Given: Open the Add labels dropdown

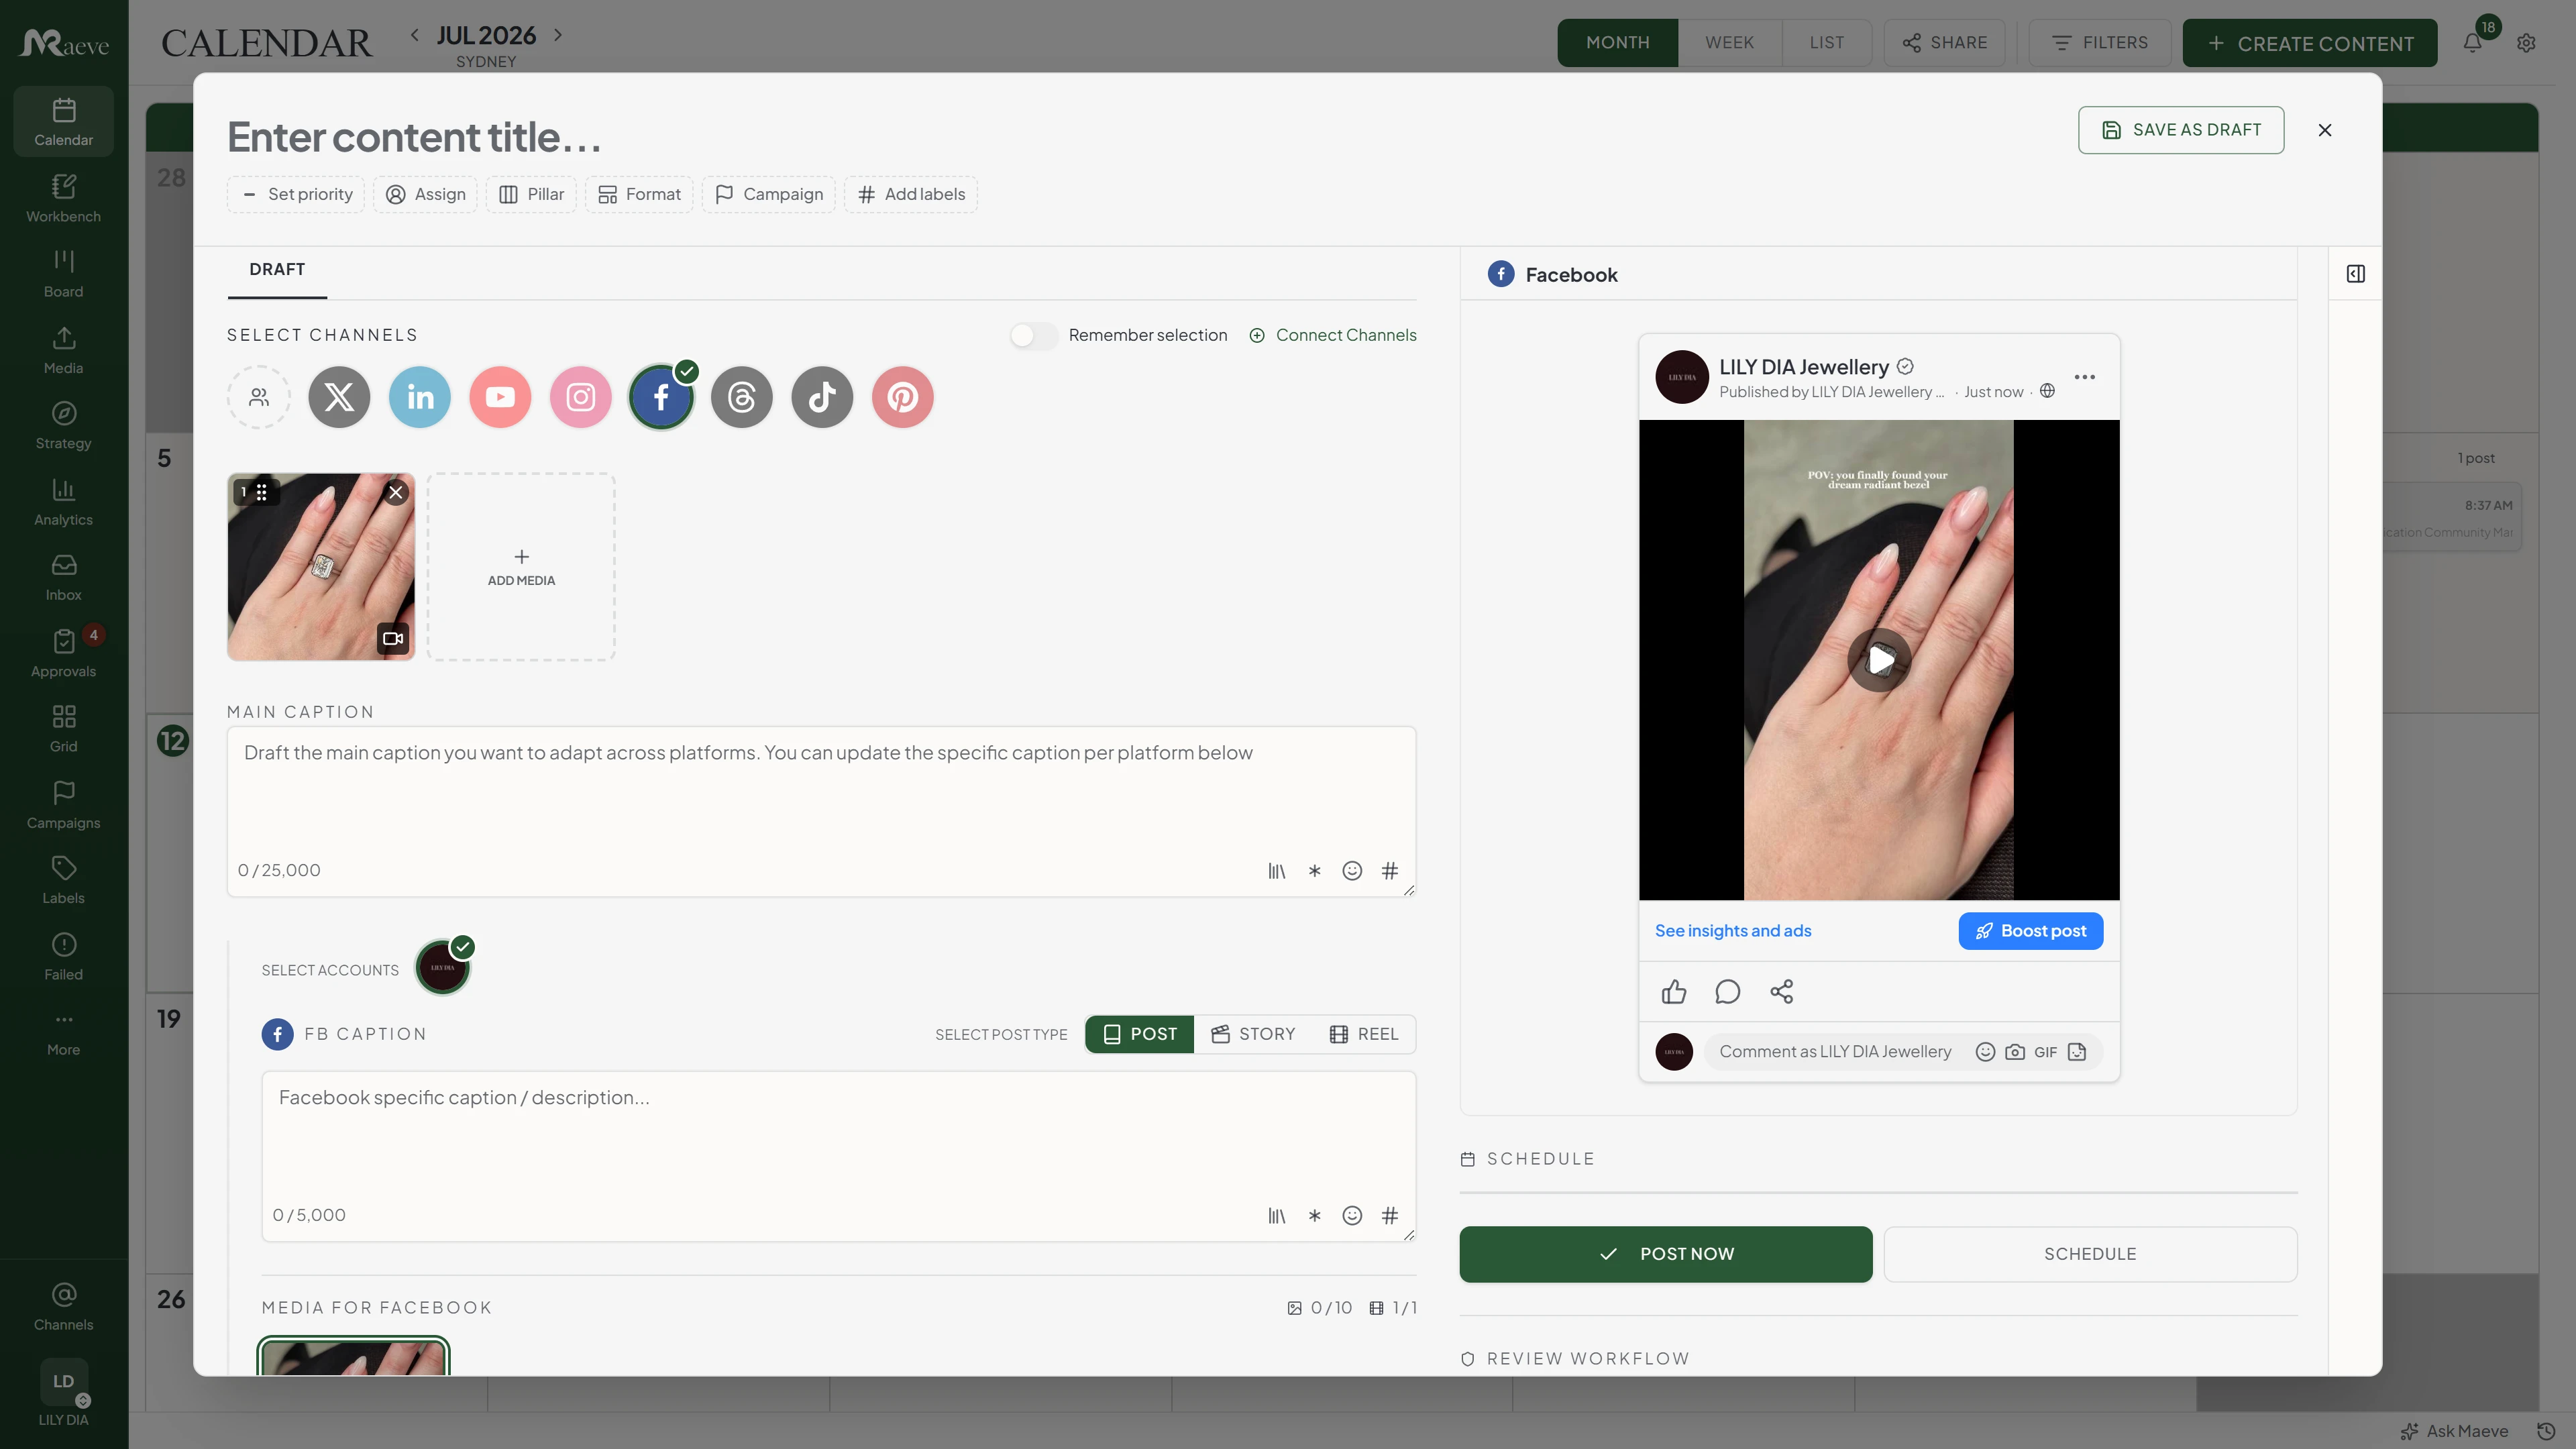Looking at the screenshot, I should [910, 194].
